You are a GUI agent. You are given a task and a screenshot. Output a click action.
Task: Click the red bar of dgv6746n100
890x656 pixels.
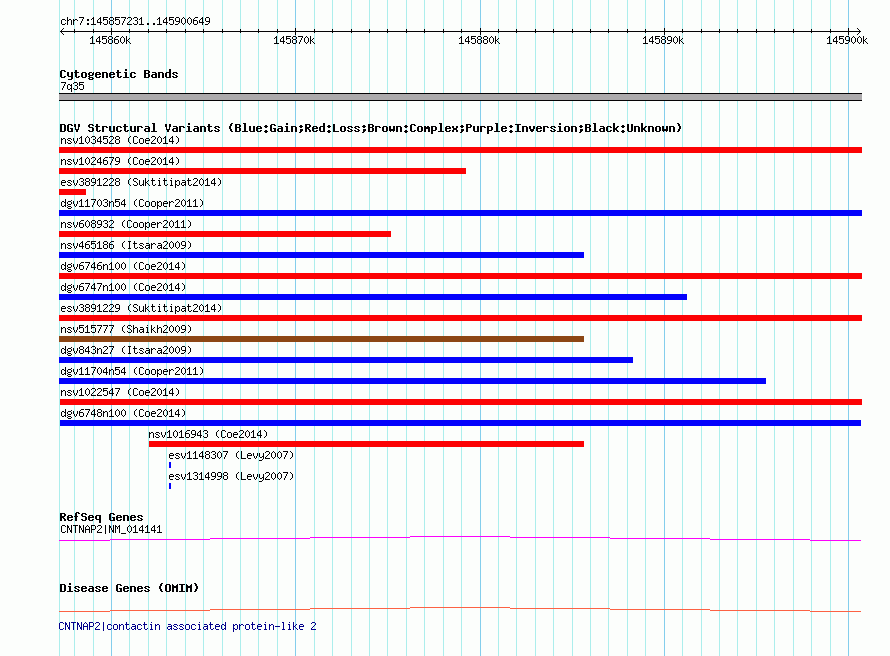[460, 276]
